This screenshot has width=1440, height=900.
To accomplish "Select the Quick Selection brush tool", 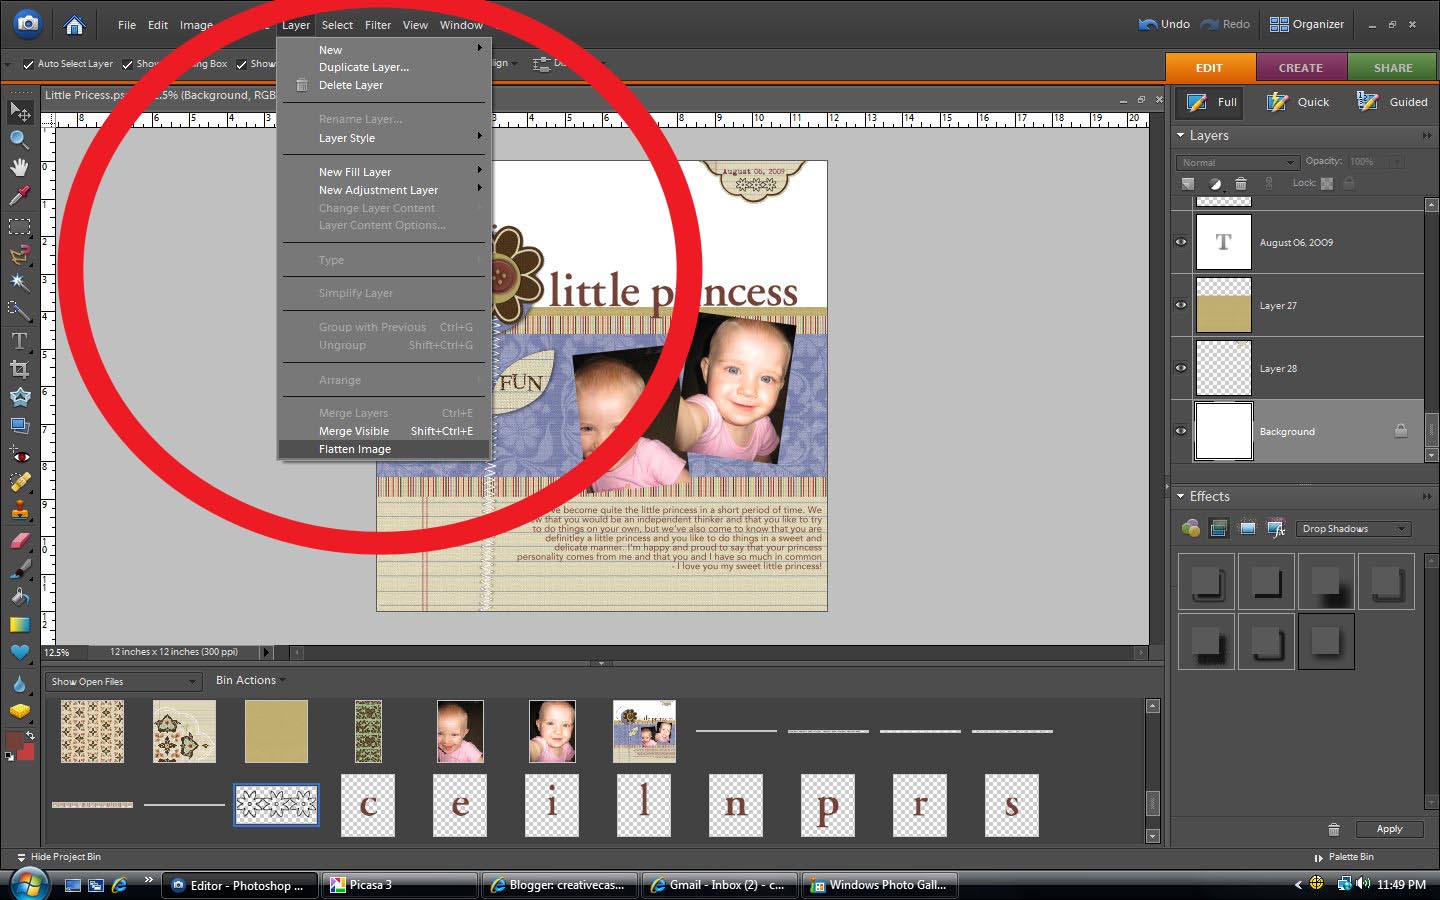I will (19, 310).
